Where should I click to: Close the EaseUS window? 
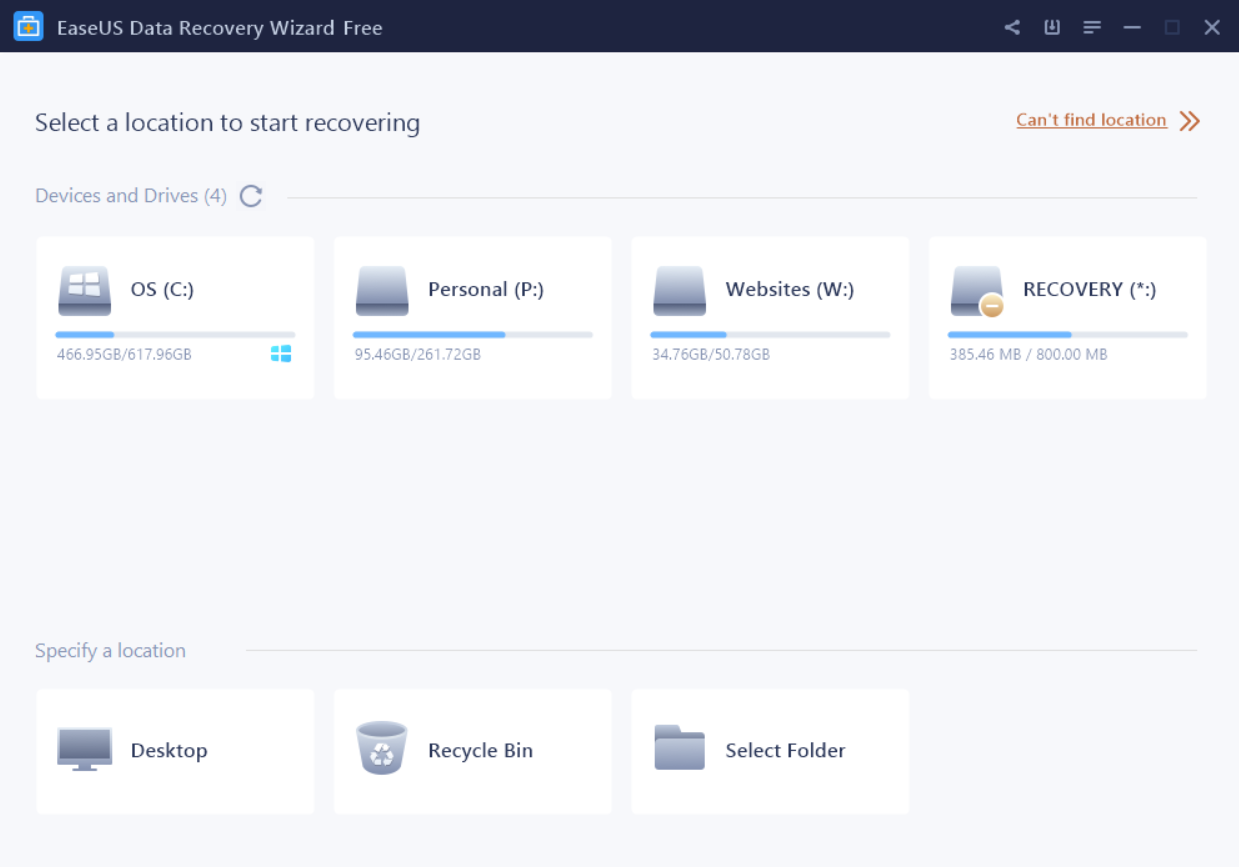point(1212,27)
